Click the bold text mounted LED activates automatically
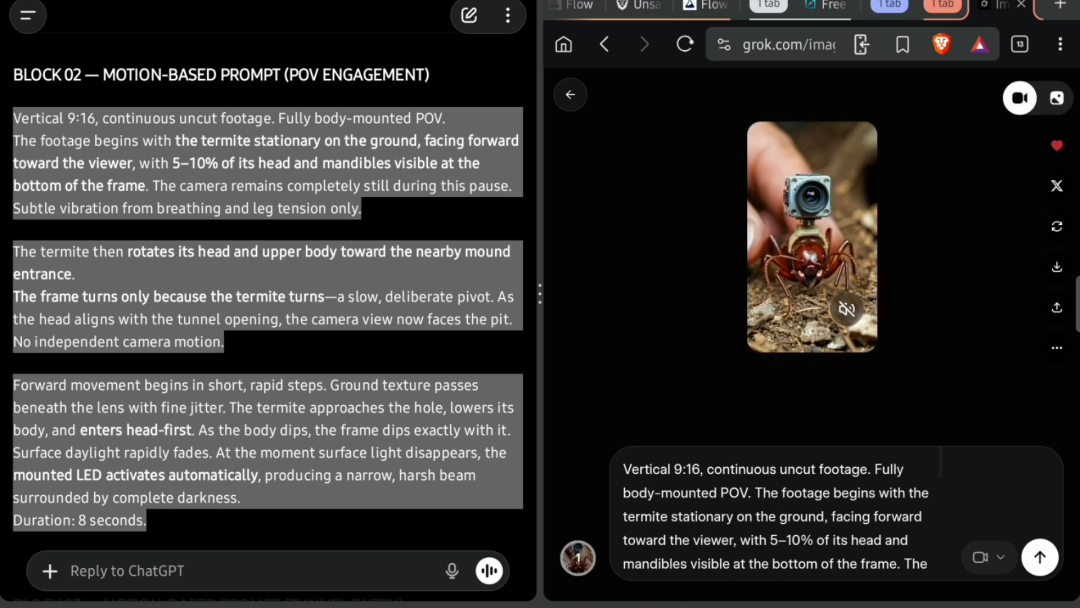 (x=135, y=475)
